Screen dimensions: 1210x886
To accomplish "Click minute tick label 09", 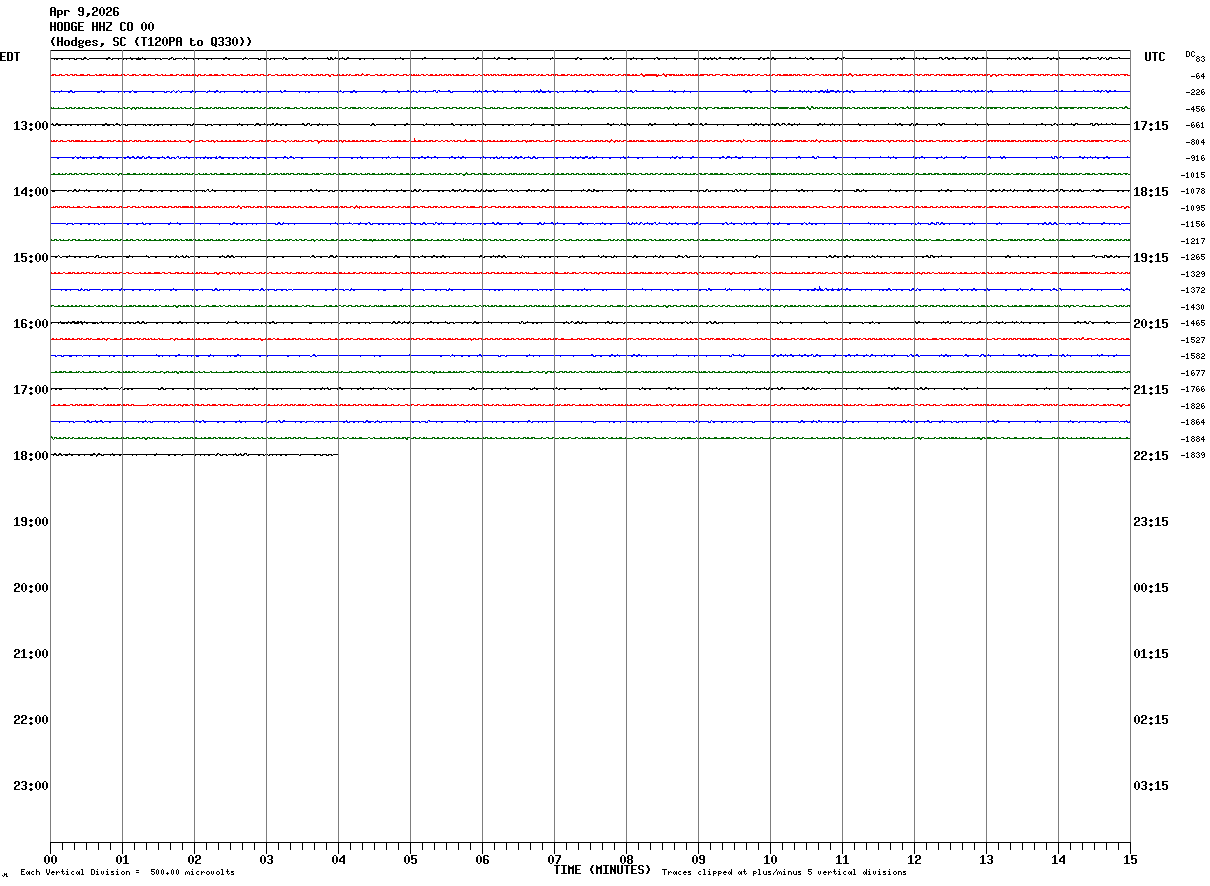I will [698, 860].
